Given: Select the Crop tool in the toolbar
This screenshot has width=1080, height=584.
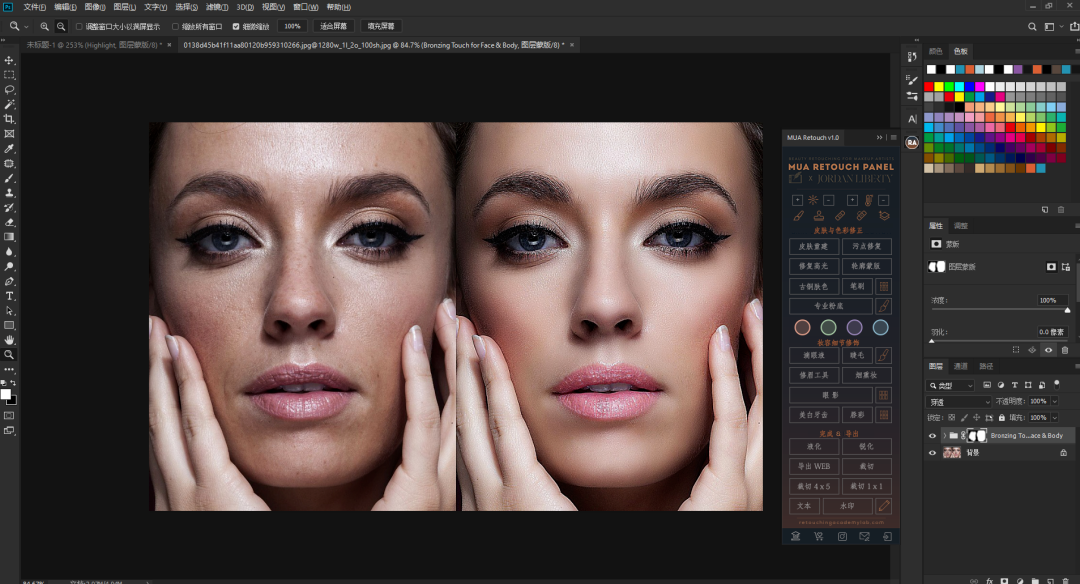Looking at the screenshot, I should (x=10, y=119).
